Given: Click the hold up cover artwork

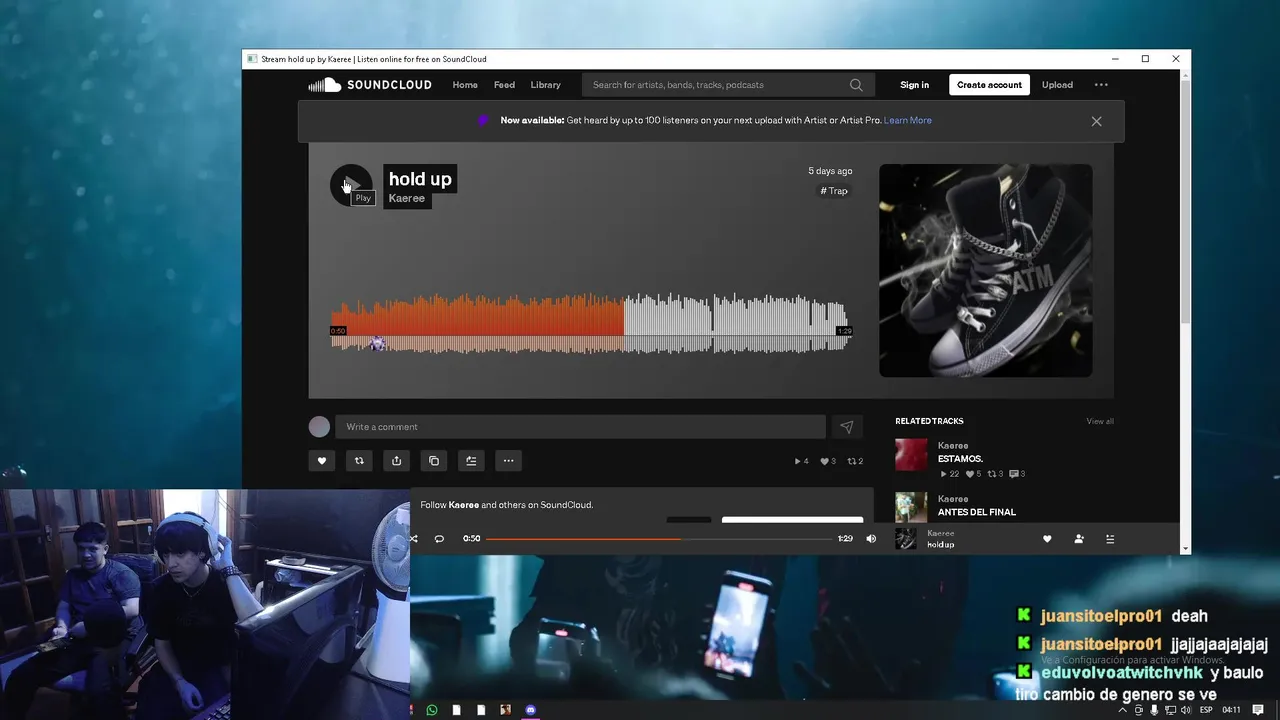Looking at the screenshot, I should tap(985, 270).
